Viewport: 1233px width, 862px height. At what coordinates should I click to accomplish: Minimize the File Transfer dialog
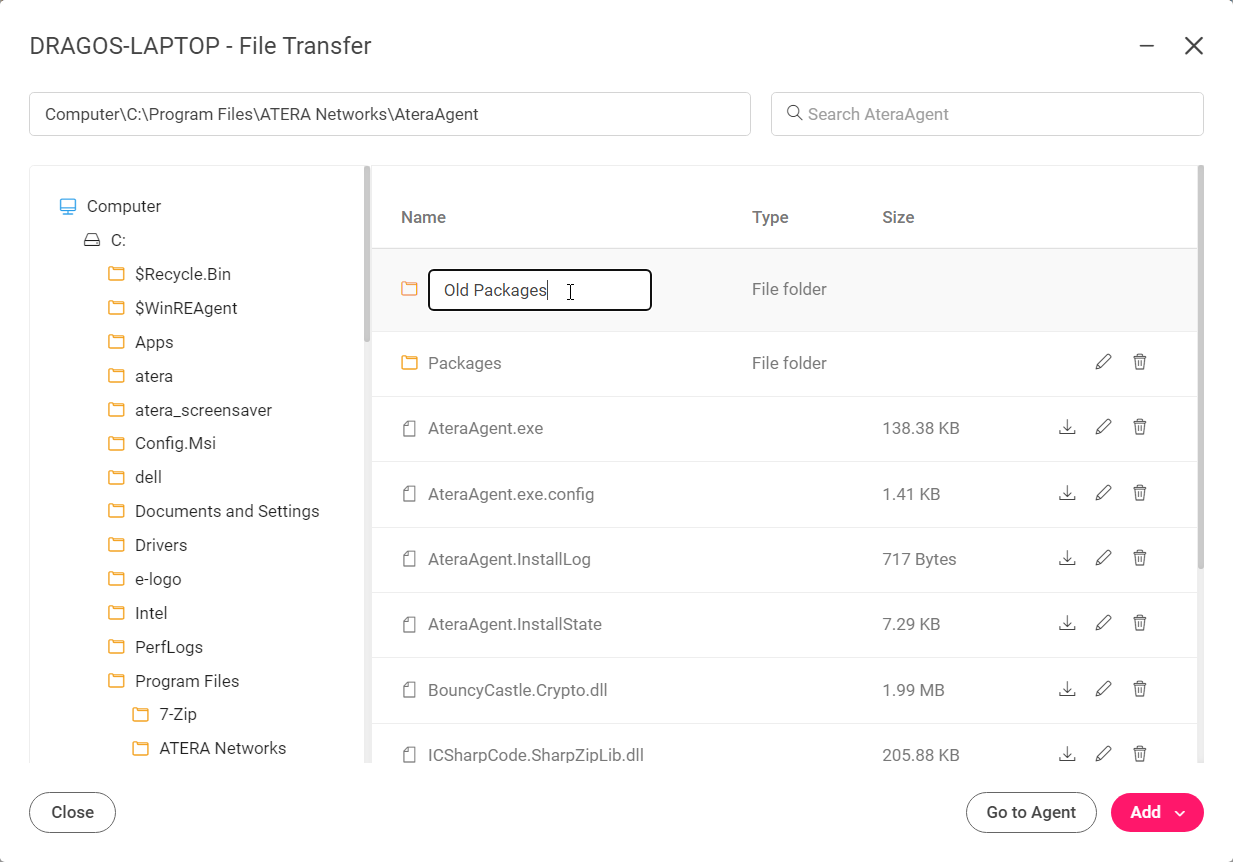[x=1147, y=46]
